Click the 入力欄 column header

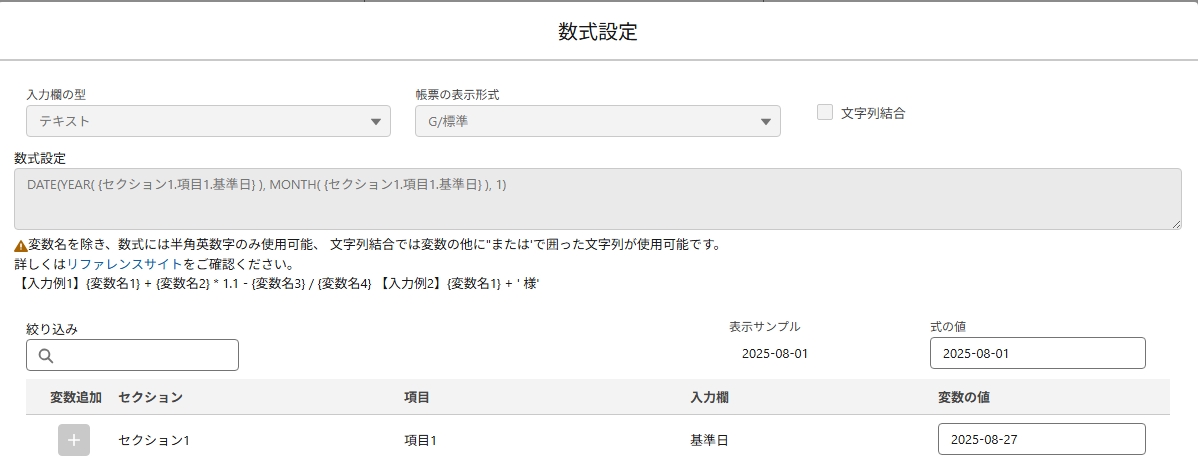pos(709,398)
